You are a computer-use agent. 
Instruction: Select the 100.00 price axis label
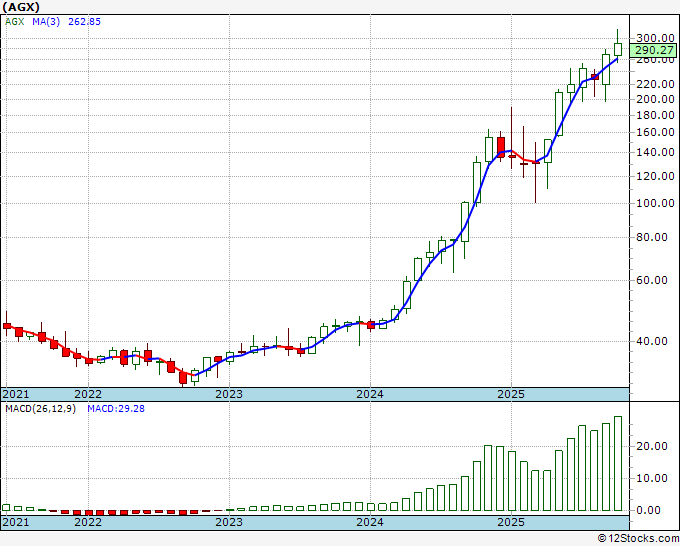tap(655, 203)
